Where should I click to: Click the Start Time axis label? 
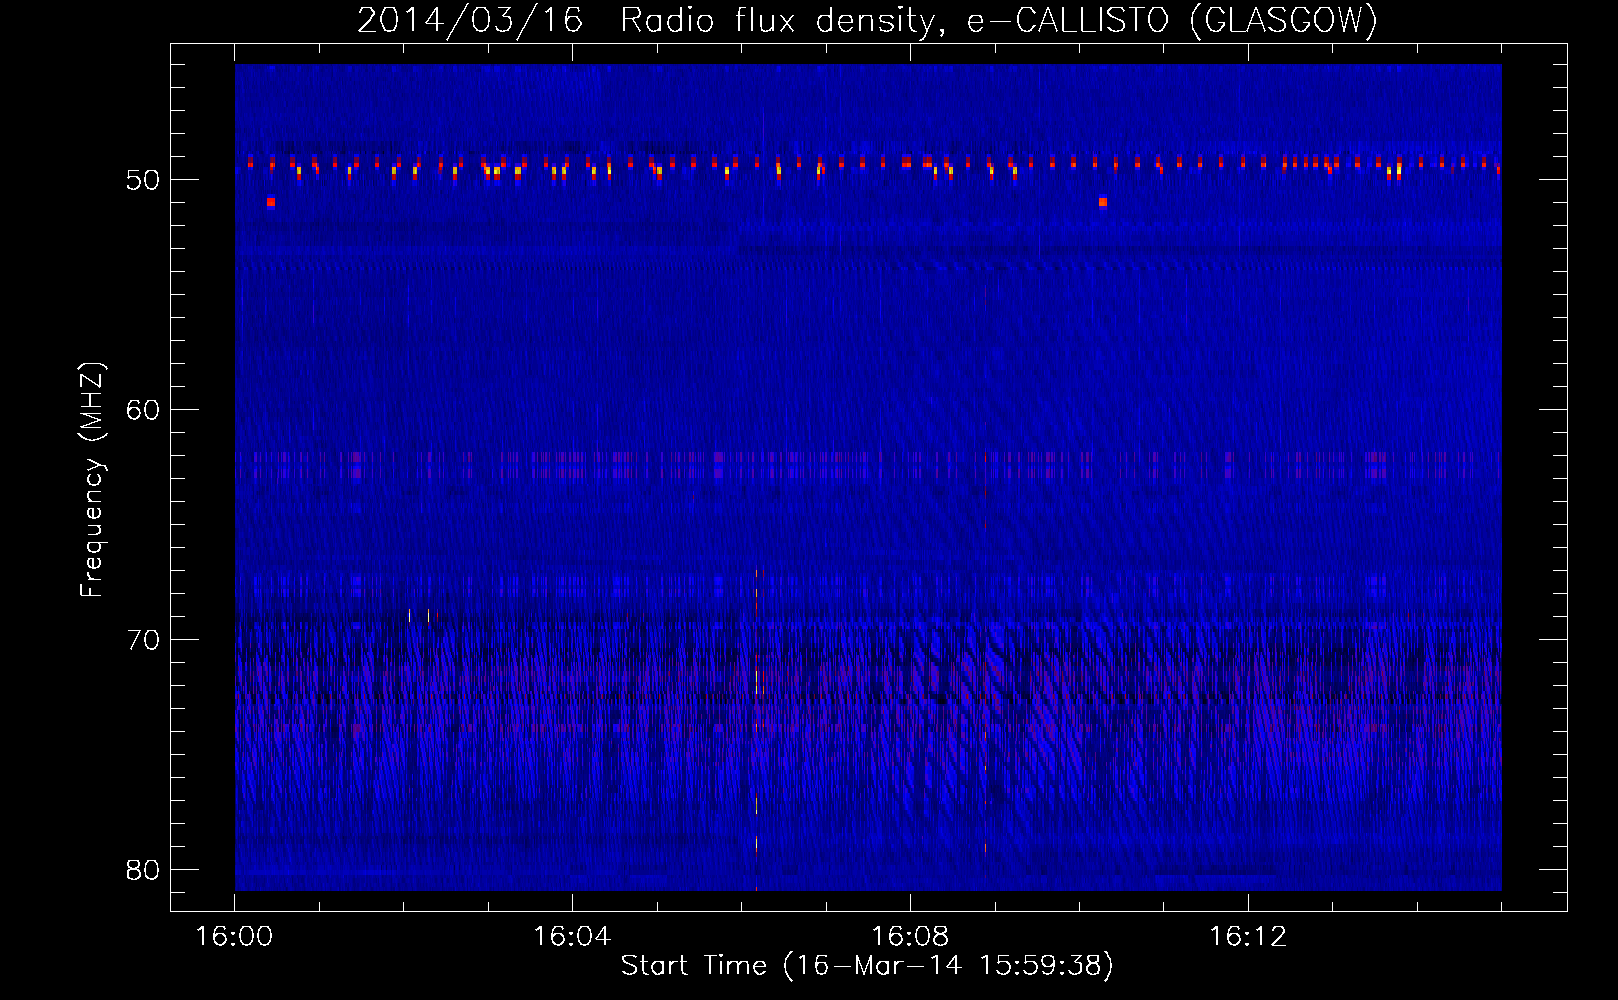(x=867, y=965)
